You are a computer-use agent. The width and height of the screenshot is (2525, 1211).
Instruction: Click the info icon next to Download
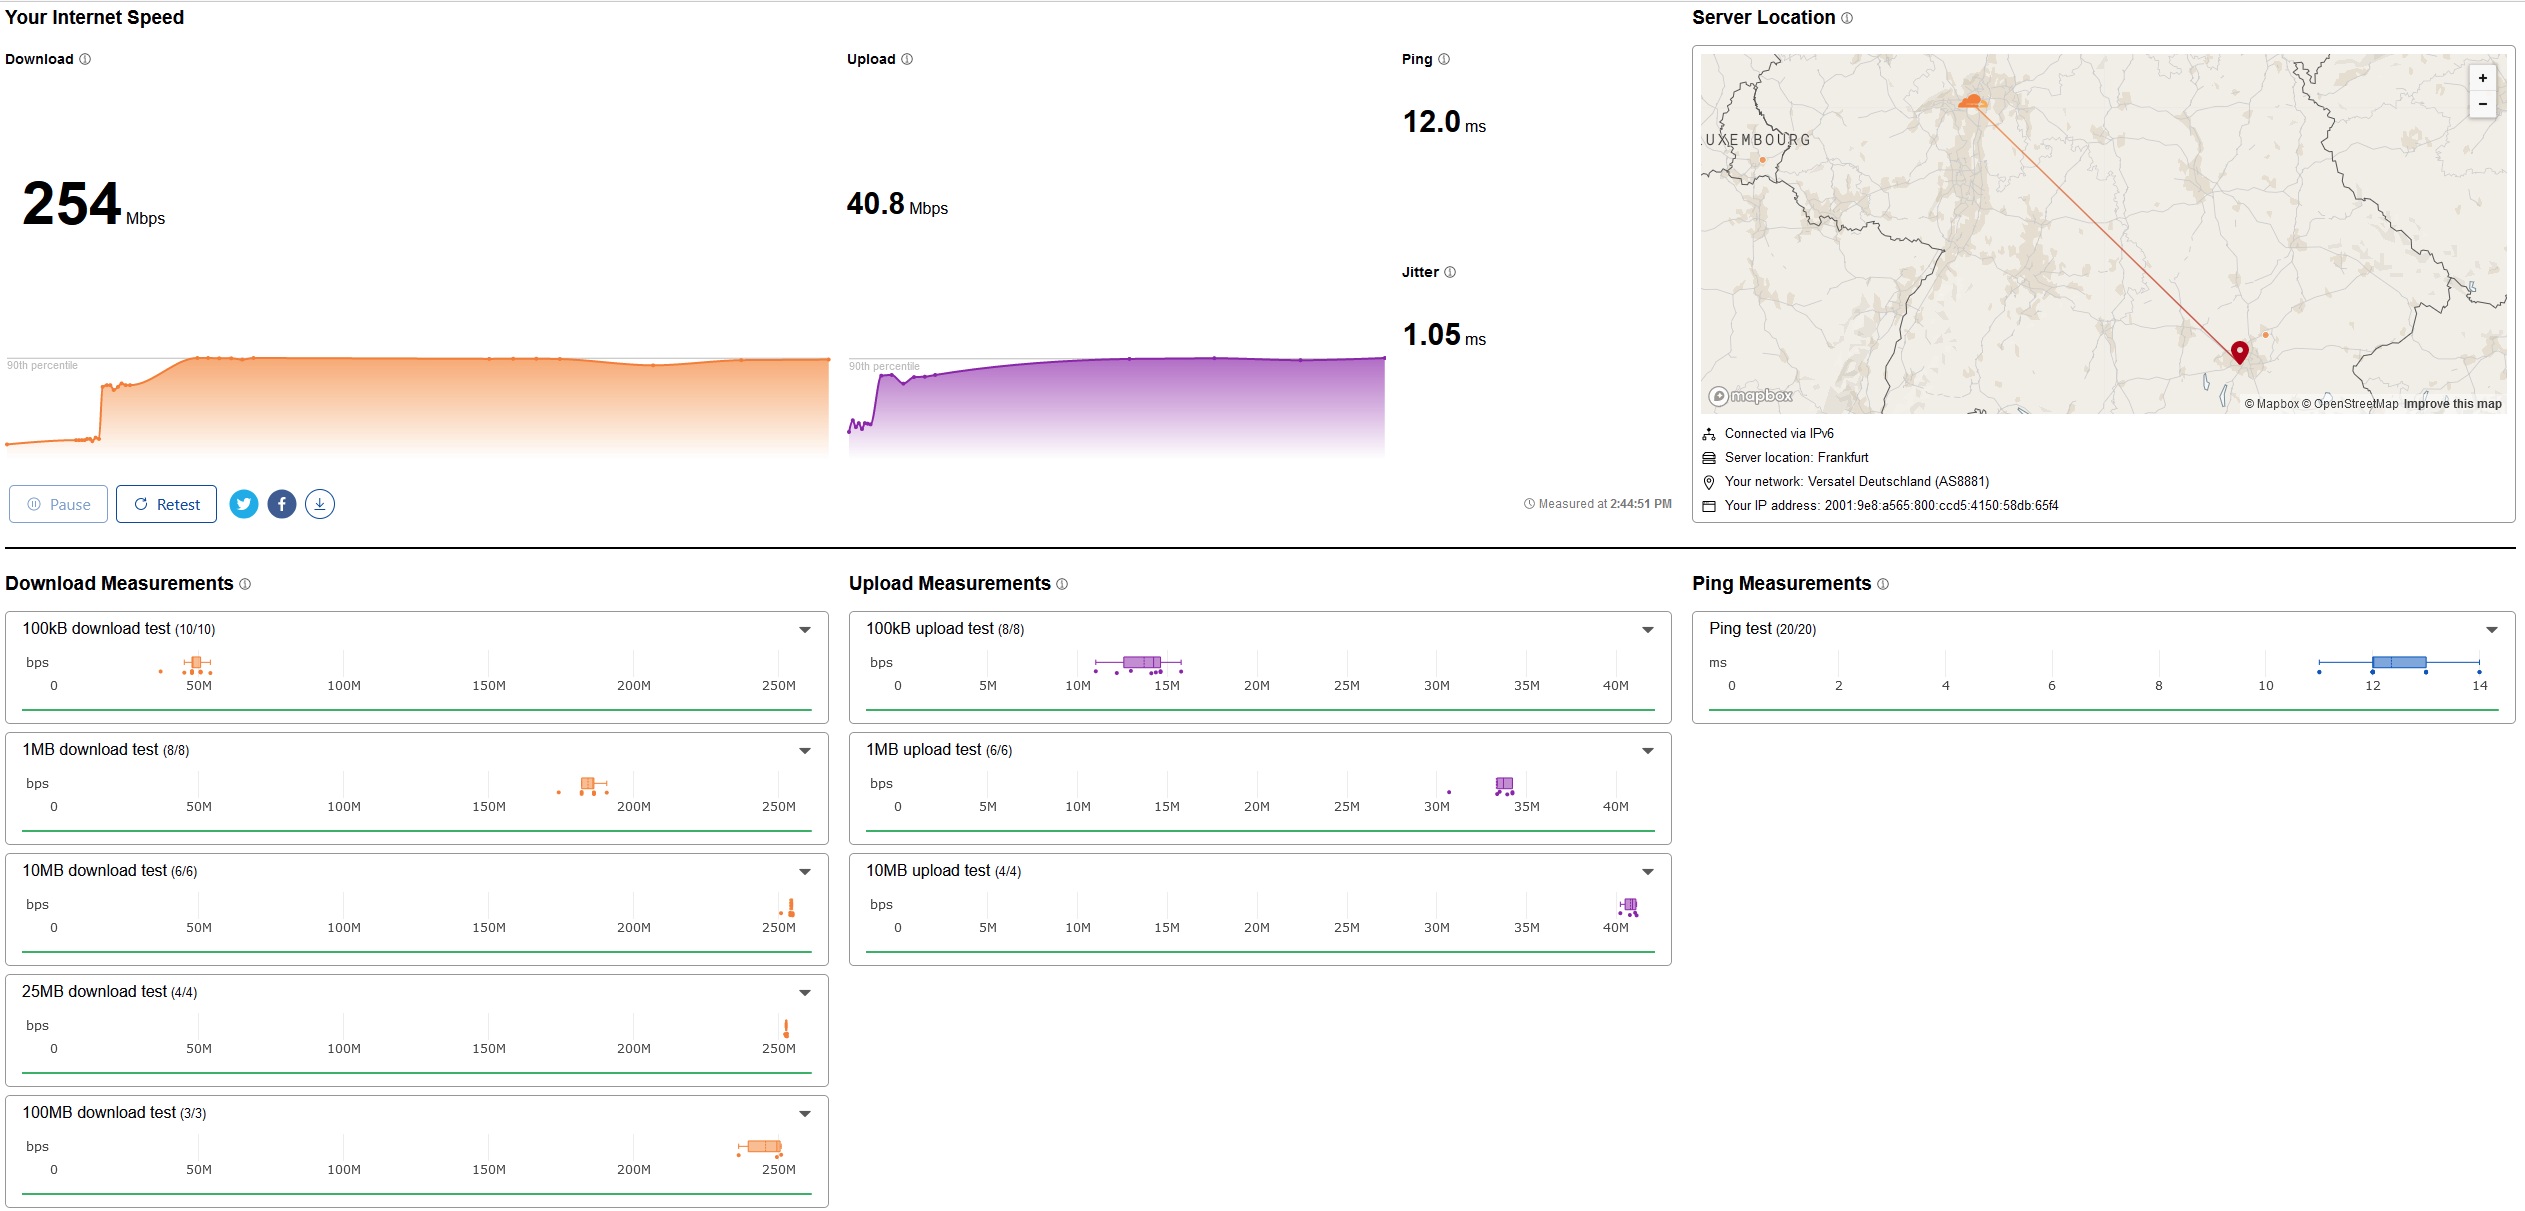tap(85, 59)
